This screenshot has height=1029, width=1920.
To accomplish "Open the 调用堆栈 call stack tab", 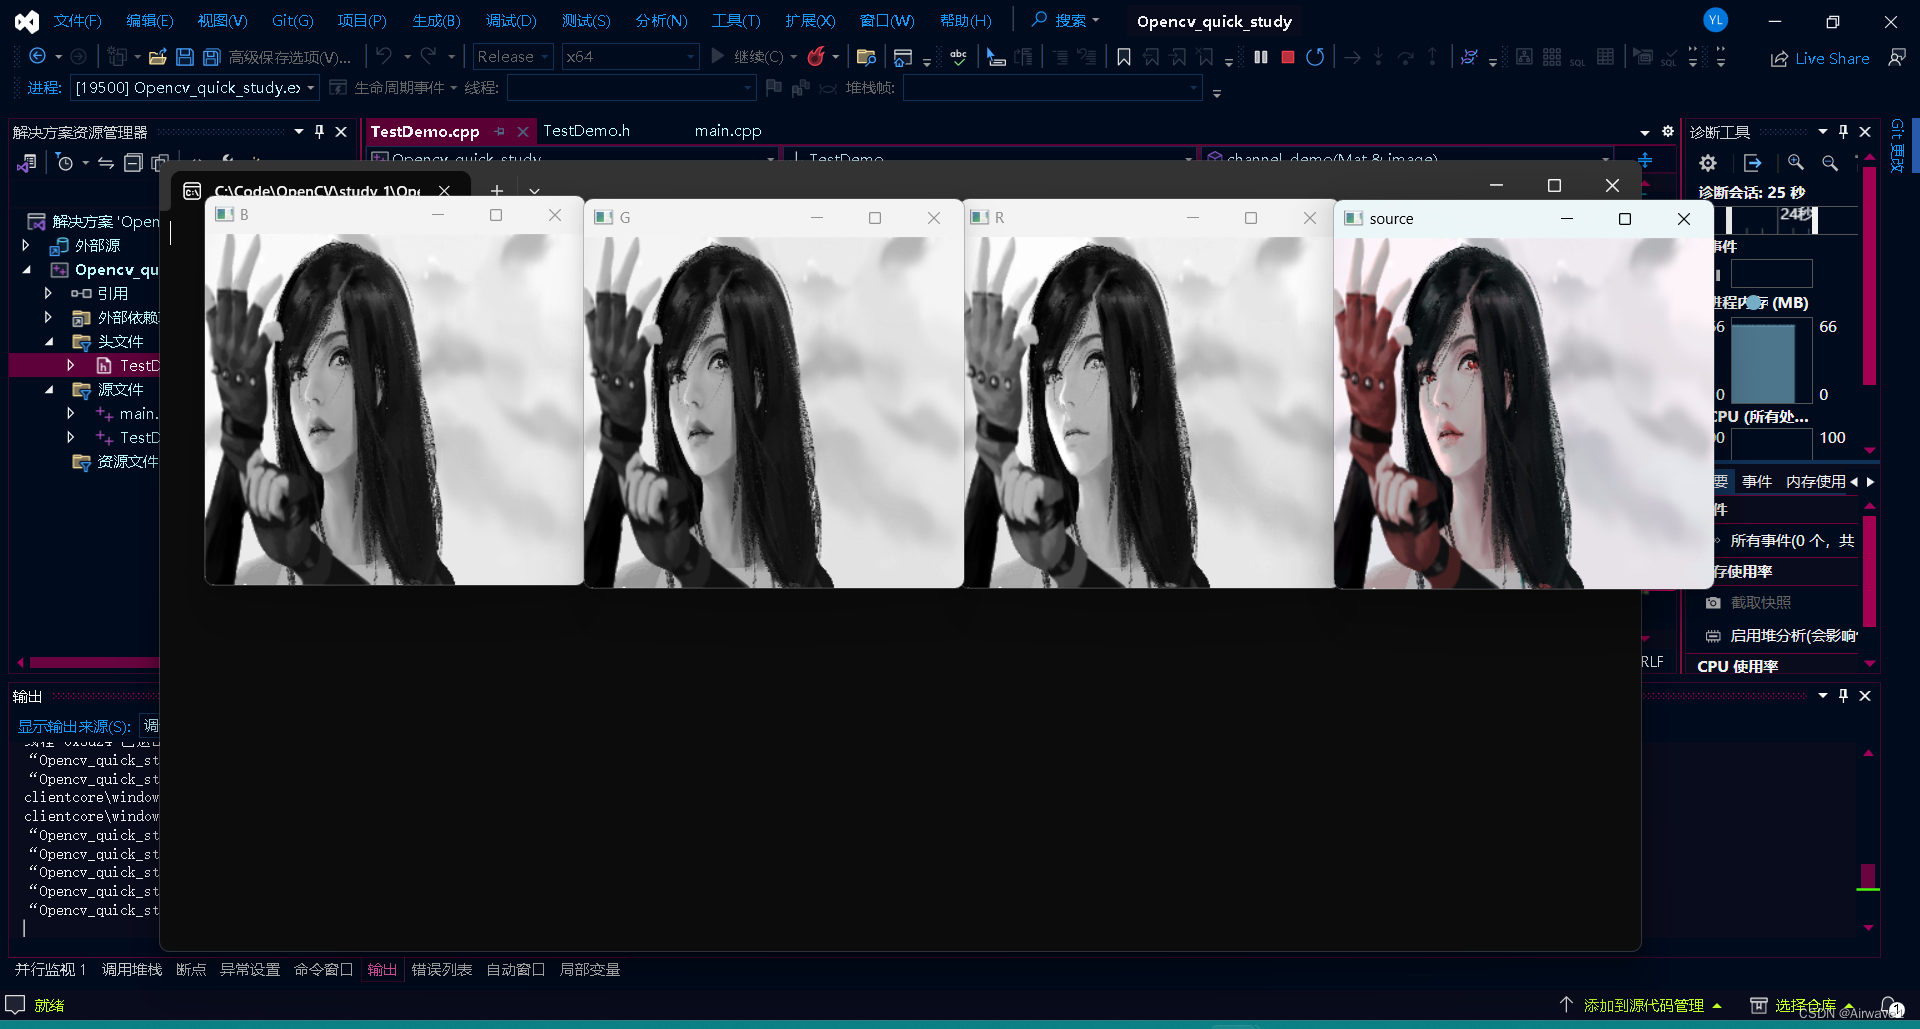I will point(132,969).
